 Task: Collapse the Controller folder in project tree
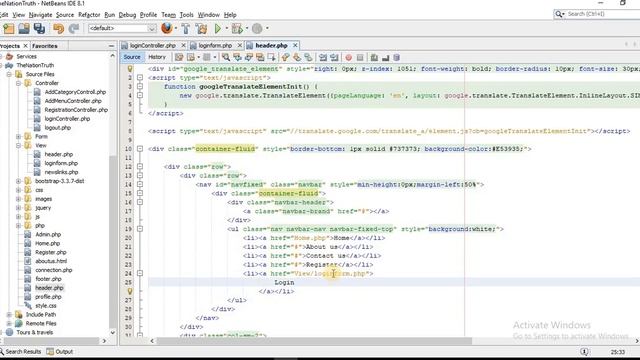(x=18, y=83)
